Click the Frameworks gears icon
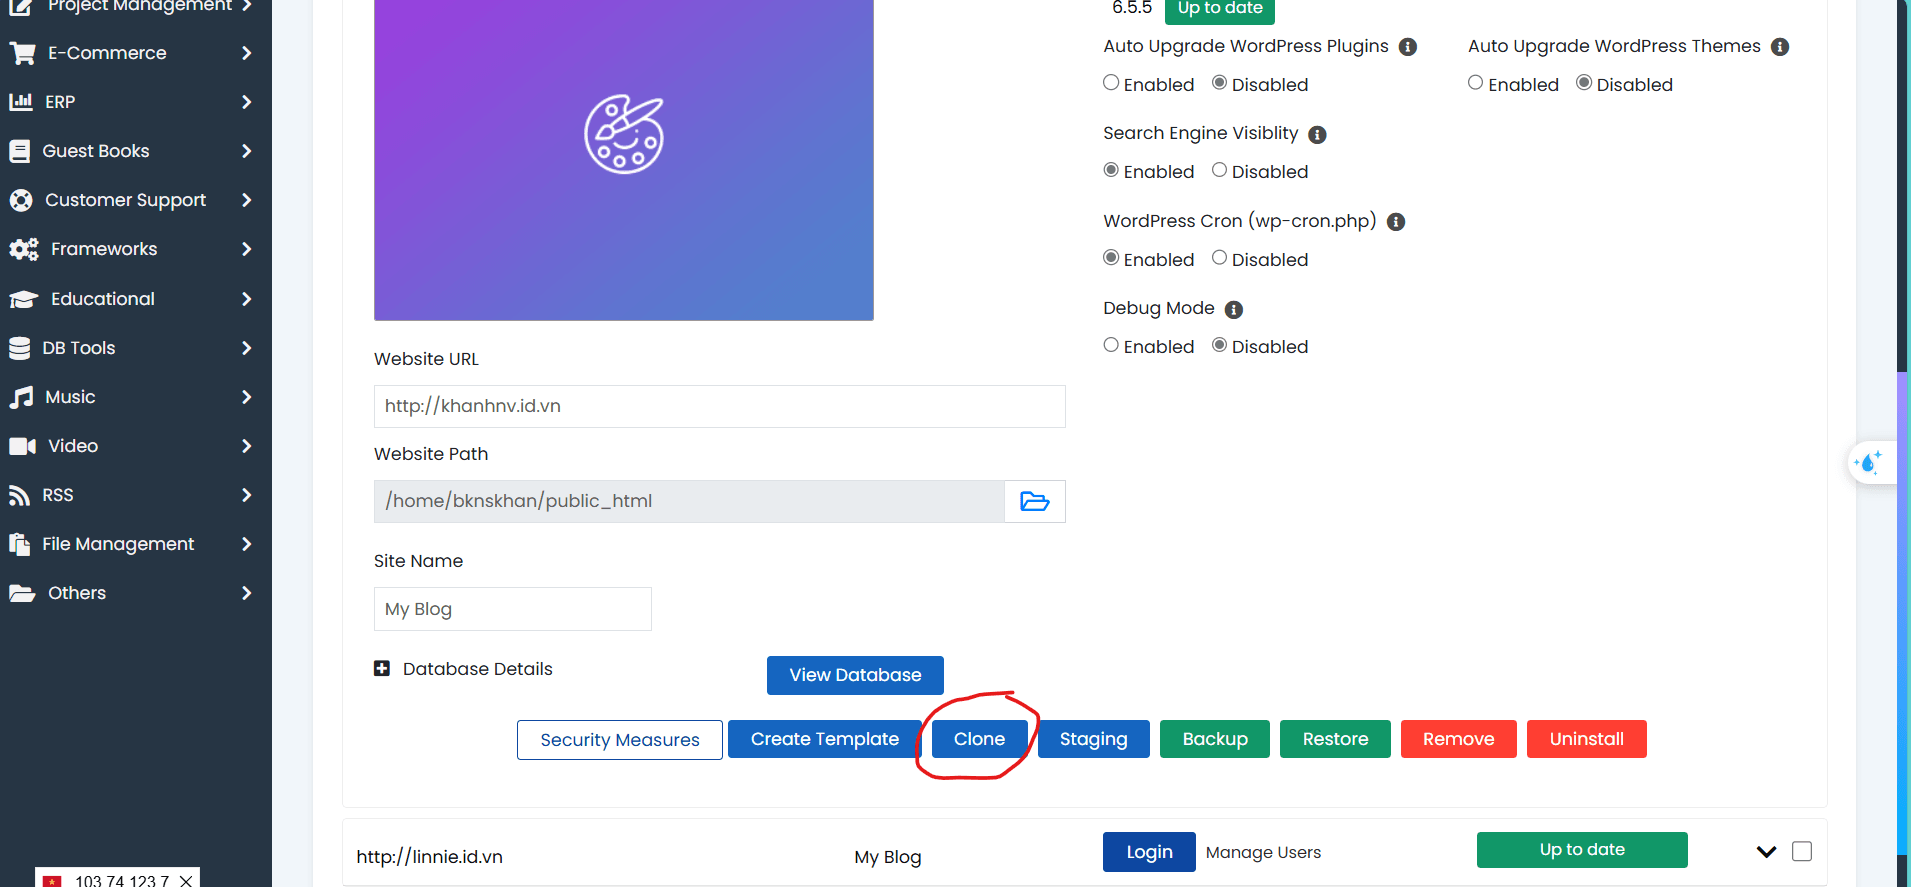This screenshot has height=887, width=1911. pos(24,249)
